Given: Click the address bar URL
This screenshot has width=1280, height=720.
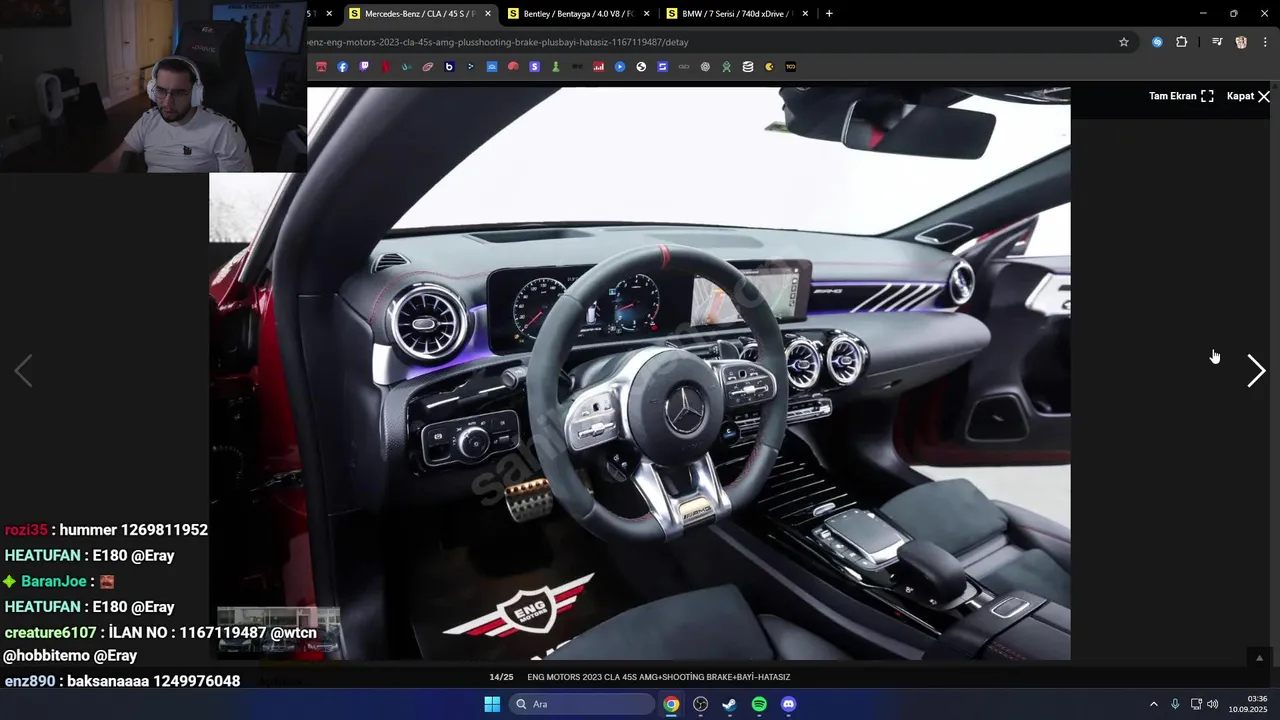Looking at the screenshot, I should 498,42.
